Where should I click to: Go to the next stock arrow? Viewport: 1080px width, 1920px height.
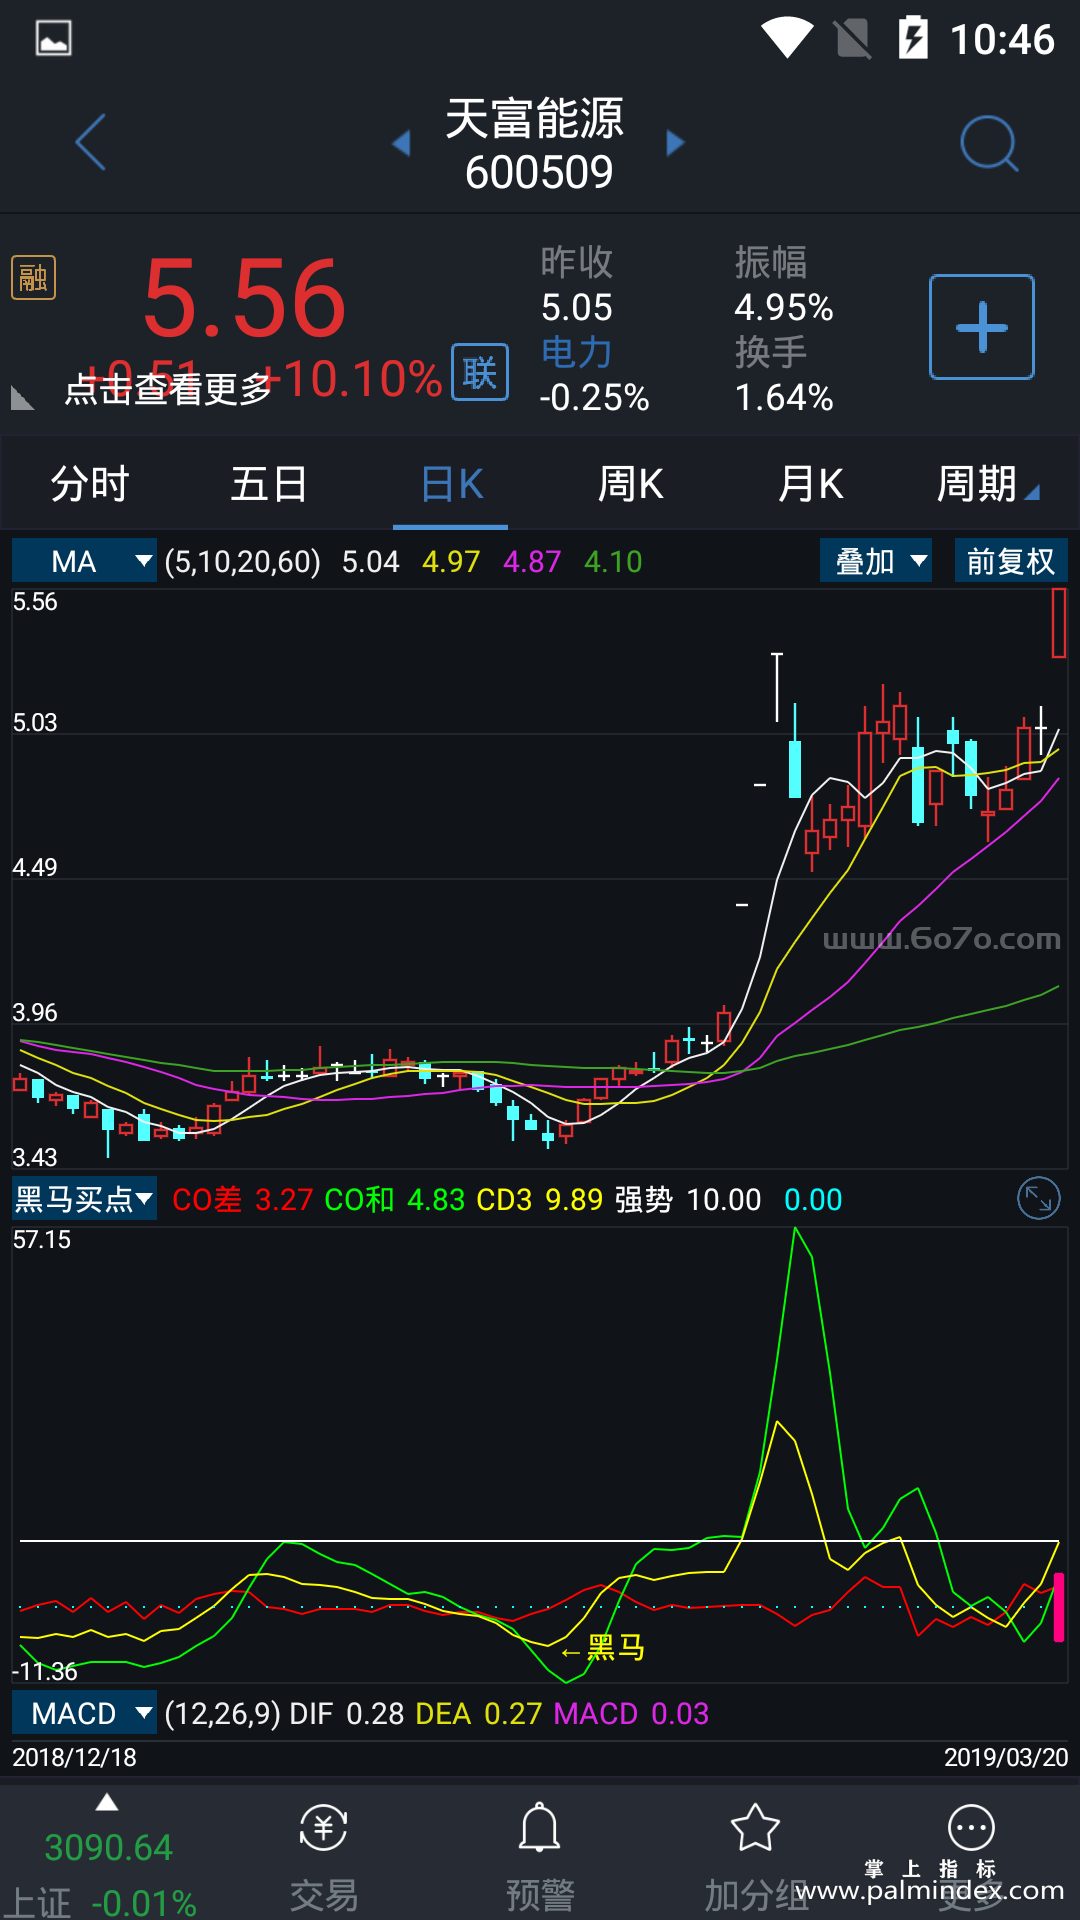point(676,143)
